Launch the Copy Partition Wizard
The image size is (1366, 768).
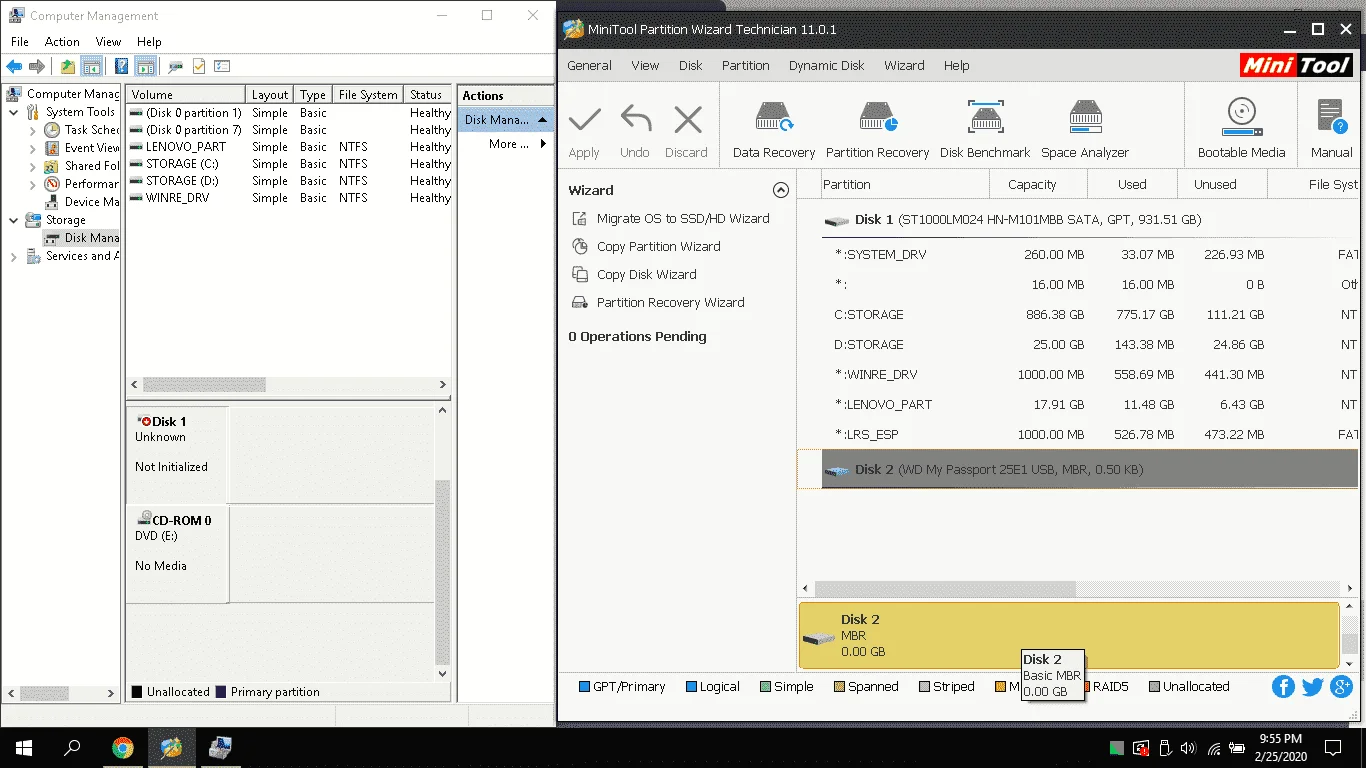(658, 246)
